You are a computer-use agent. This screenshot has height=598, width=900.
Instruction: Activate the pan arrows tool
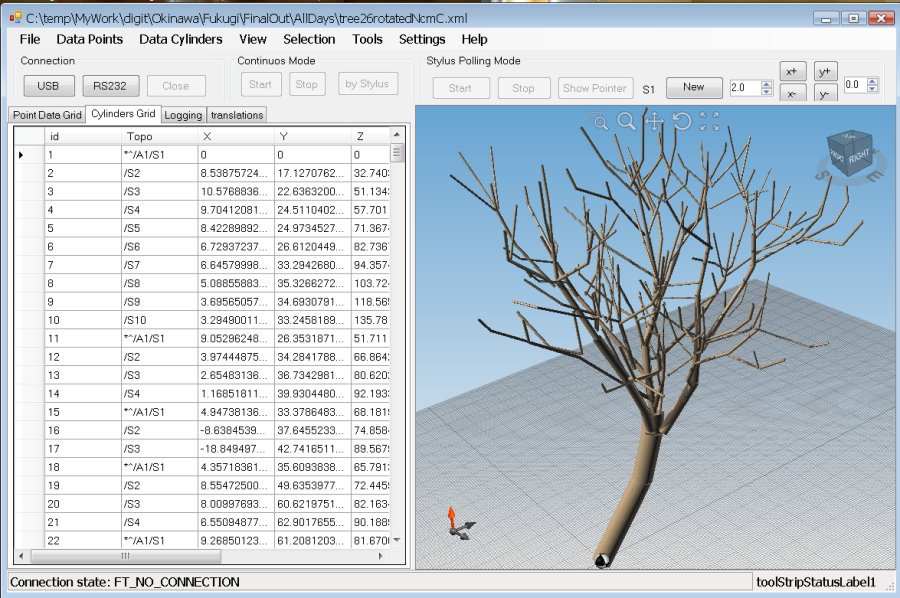click(x=655, y=122)
